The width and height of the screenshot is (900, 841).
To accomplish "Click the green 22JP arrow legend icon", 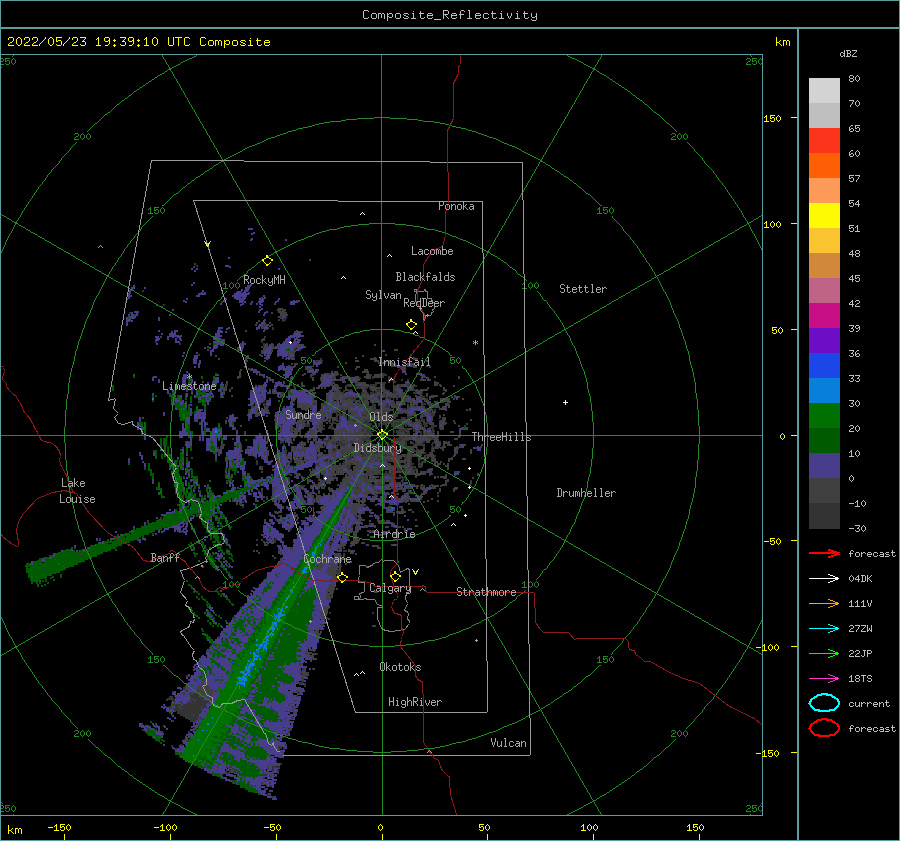I will 824,653.
